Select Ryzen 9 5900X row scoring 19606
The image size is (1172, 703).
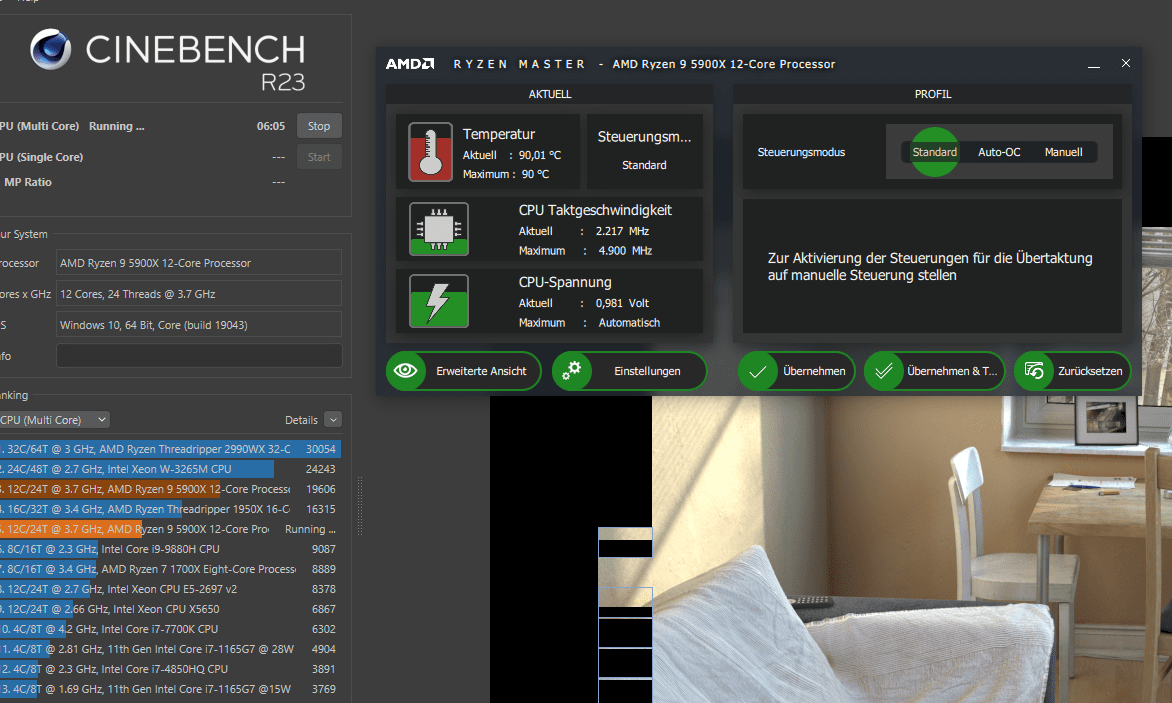(x=170, y=489)
